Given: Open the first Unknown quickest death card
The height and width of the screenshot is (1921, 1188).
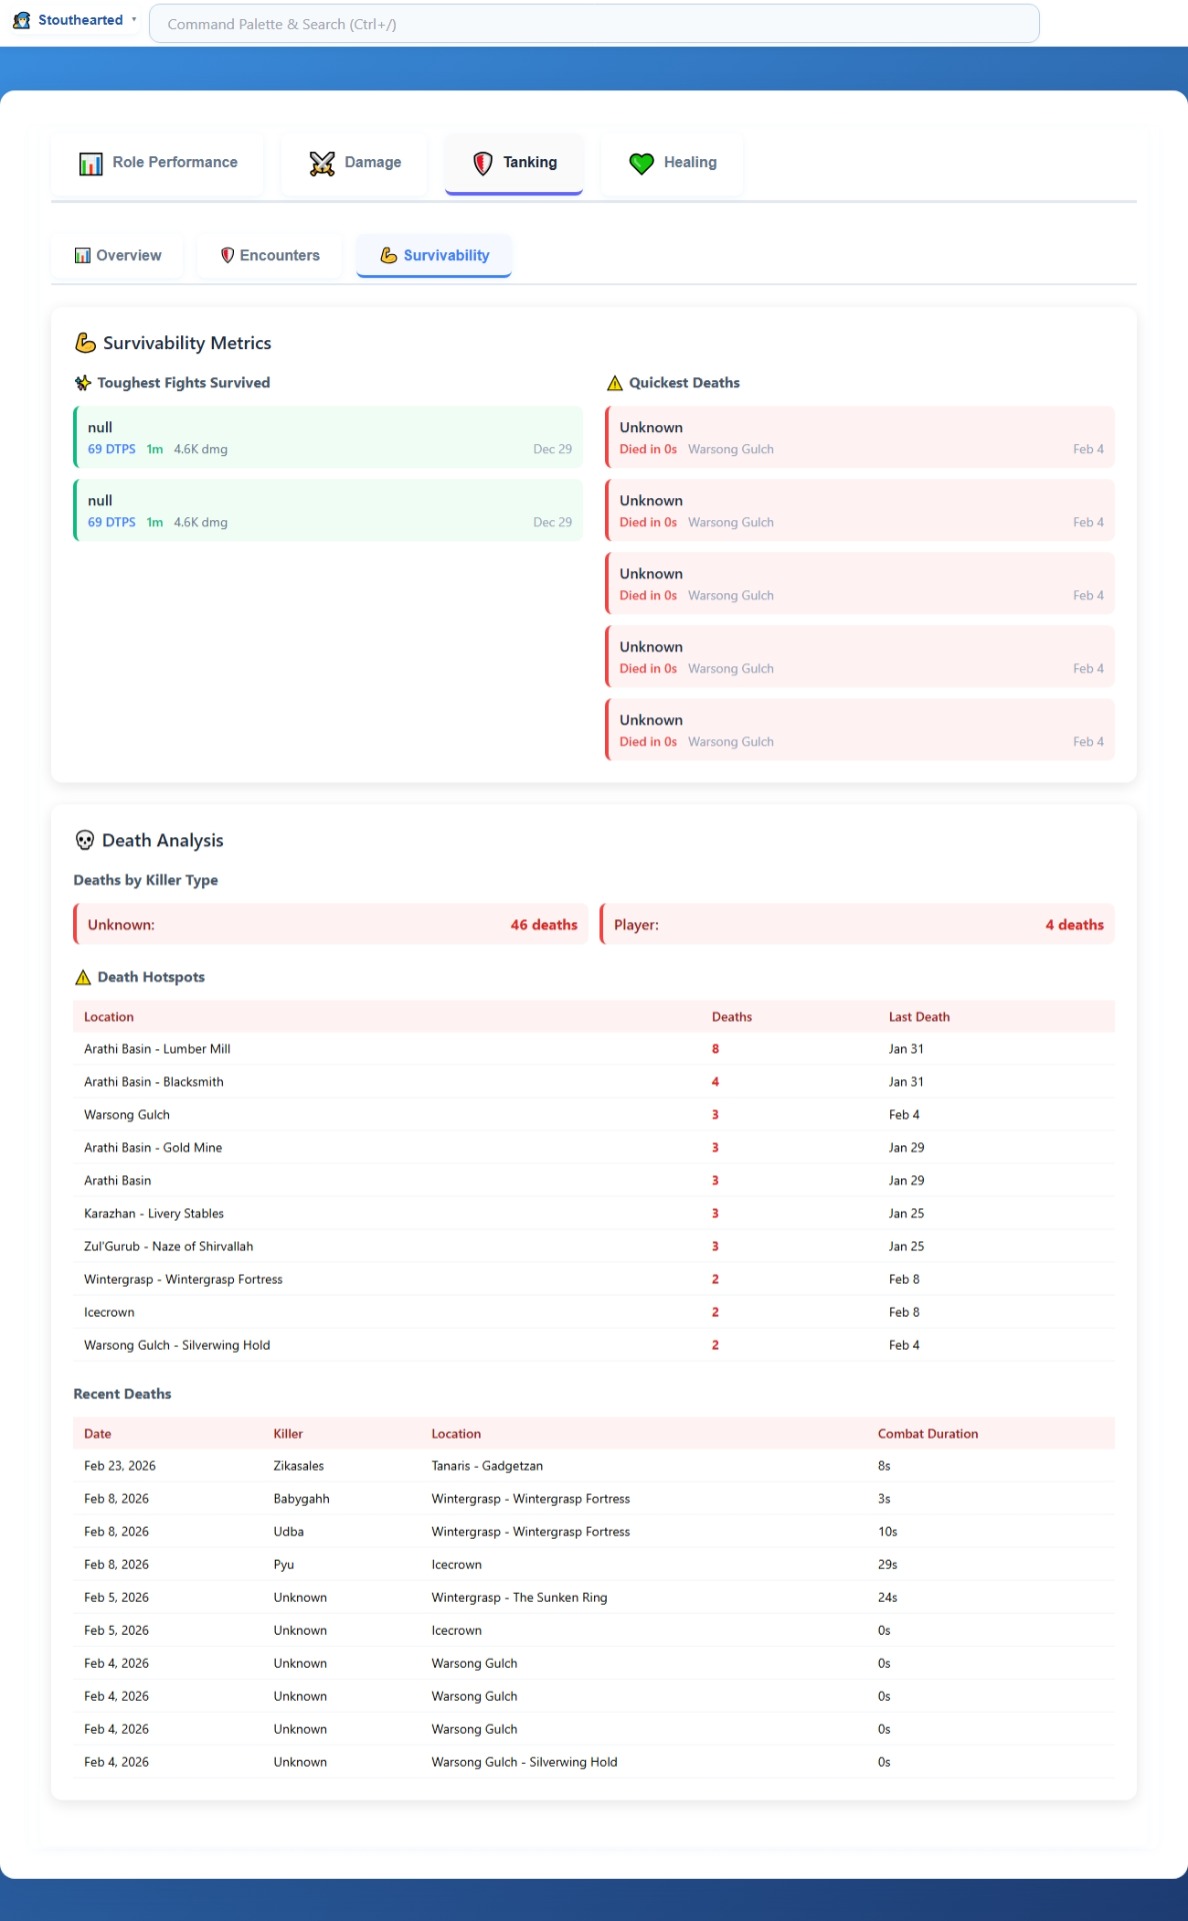Looking at the screenshot, I should (860, 438).
